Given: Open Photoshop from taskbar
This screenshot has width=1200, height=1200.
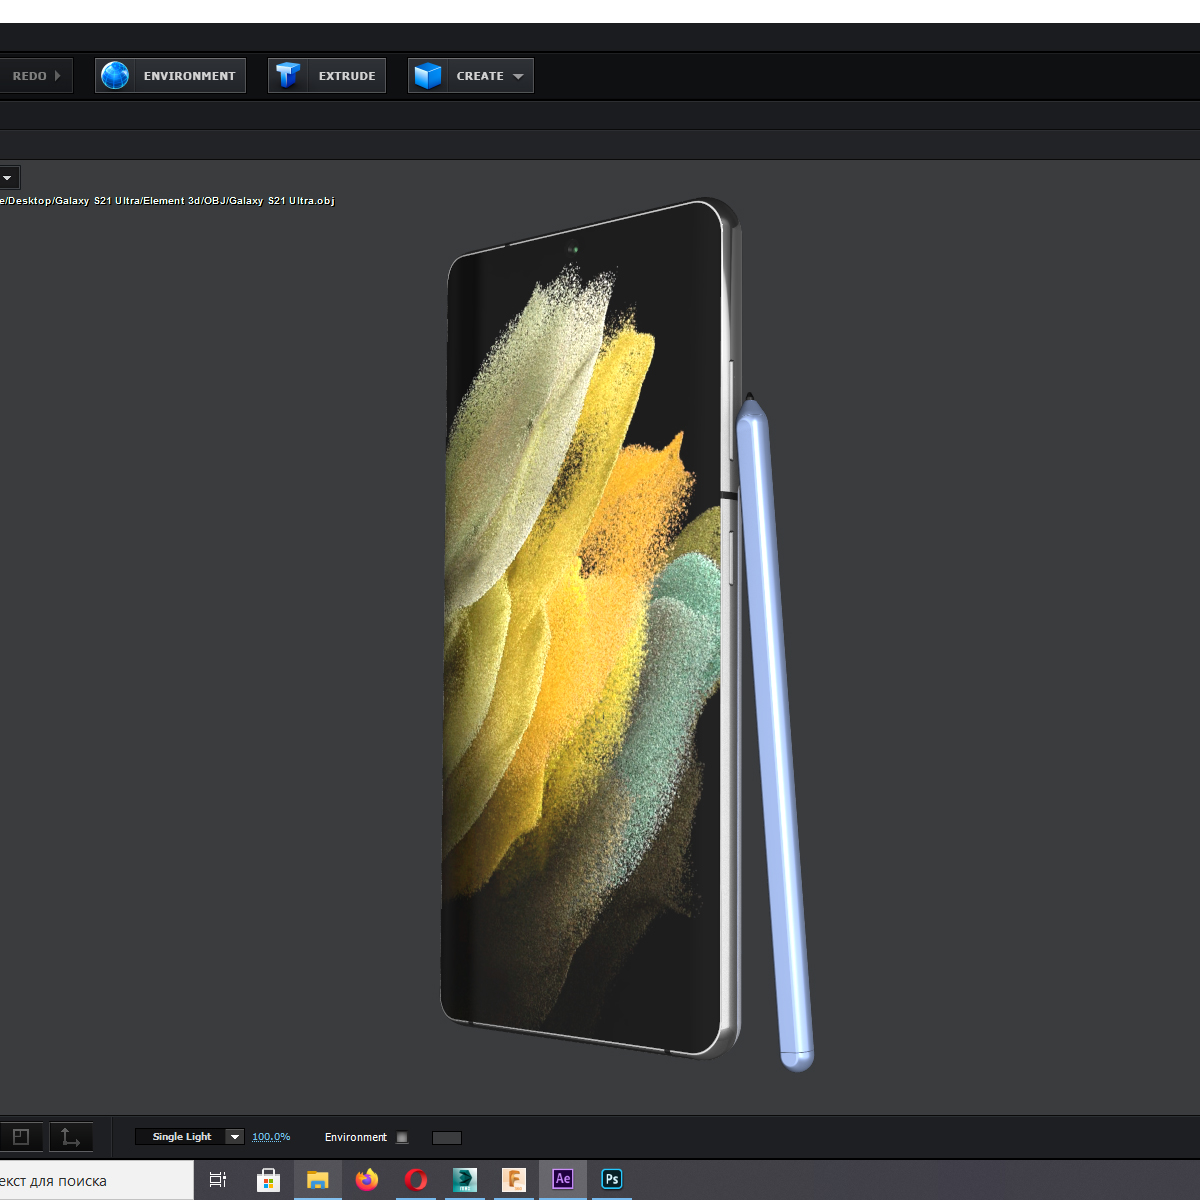Looking at the screenshot, I should [612, 1180].
